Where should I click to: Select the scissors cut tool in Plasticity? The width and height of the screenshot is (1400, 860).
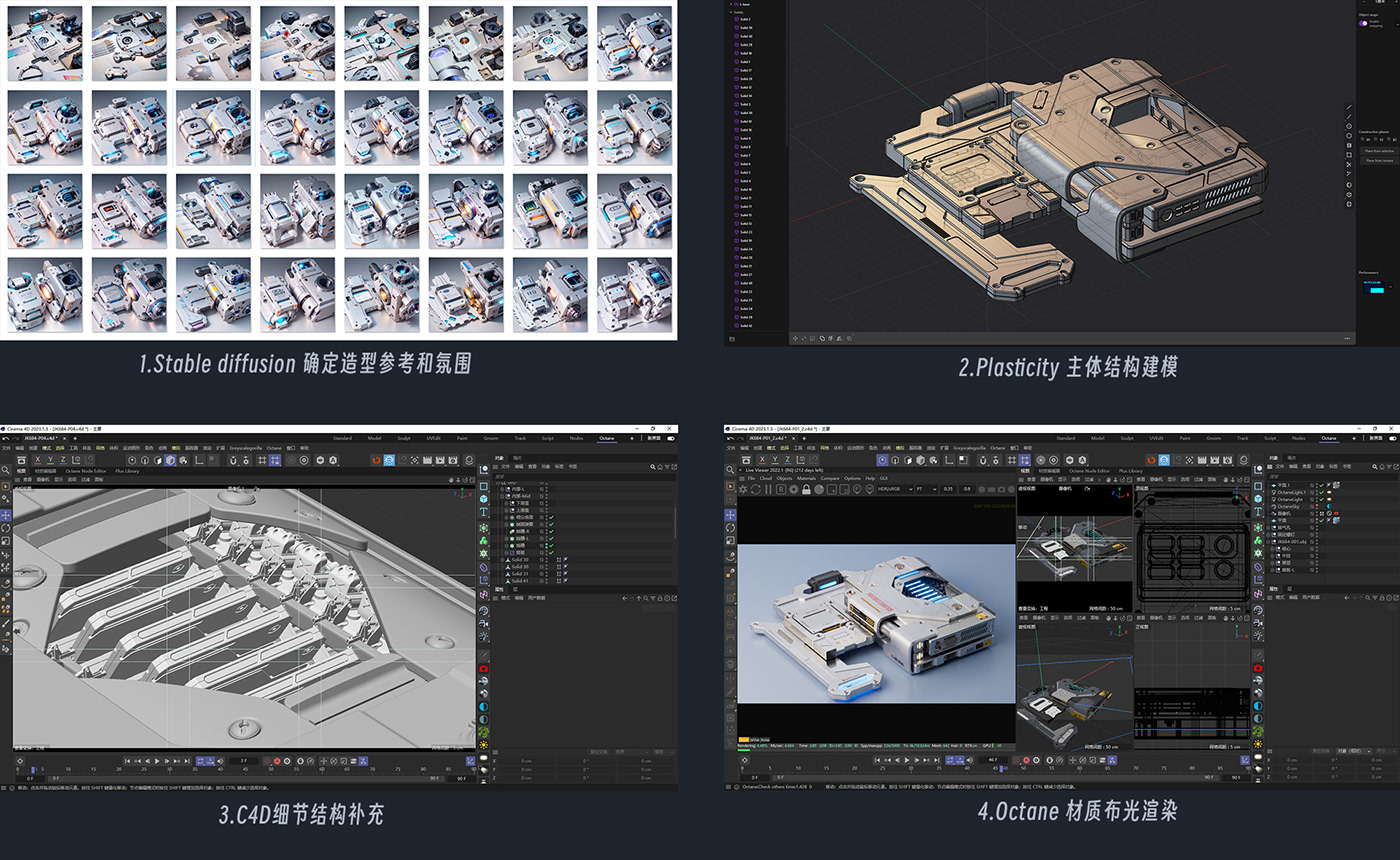tap(1349, 164)
